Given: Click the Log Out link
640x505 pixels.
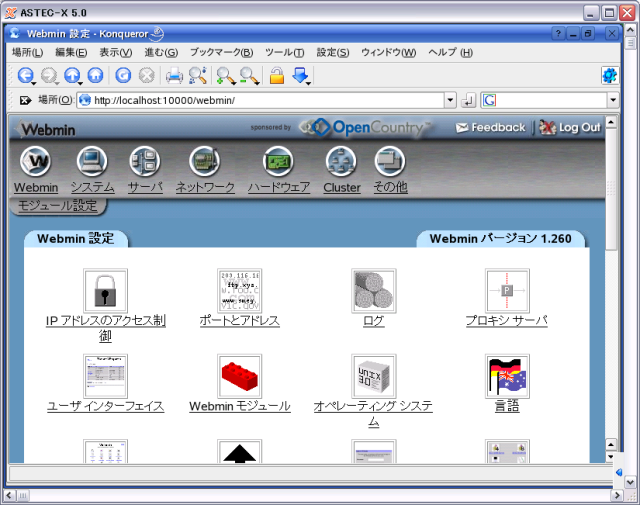Looking at the screenshot, I should tap(570, 128).
